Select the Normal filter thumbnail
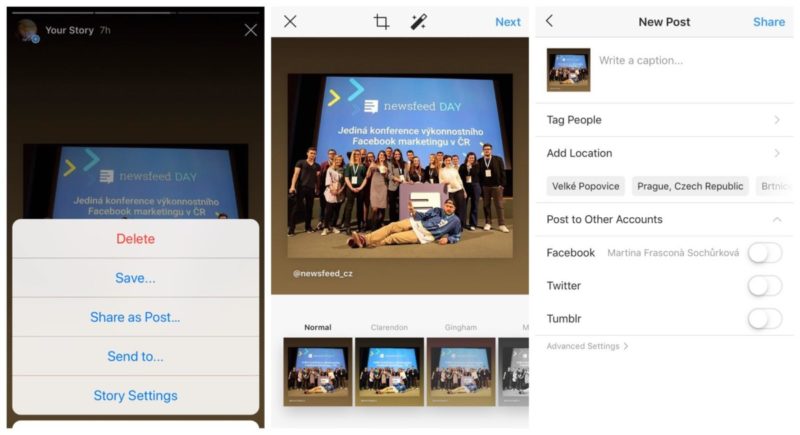The width and height of the screenshot is (800, 435). [318, 372]
